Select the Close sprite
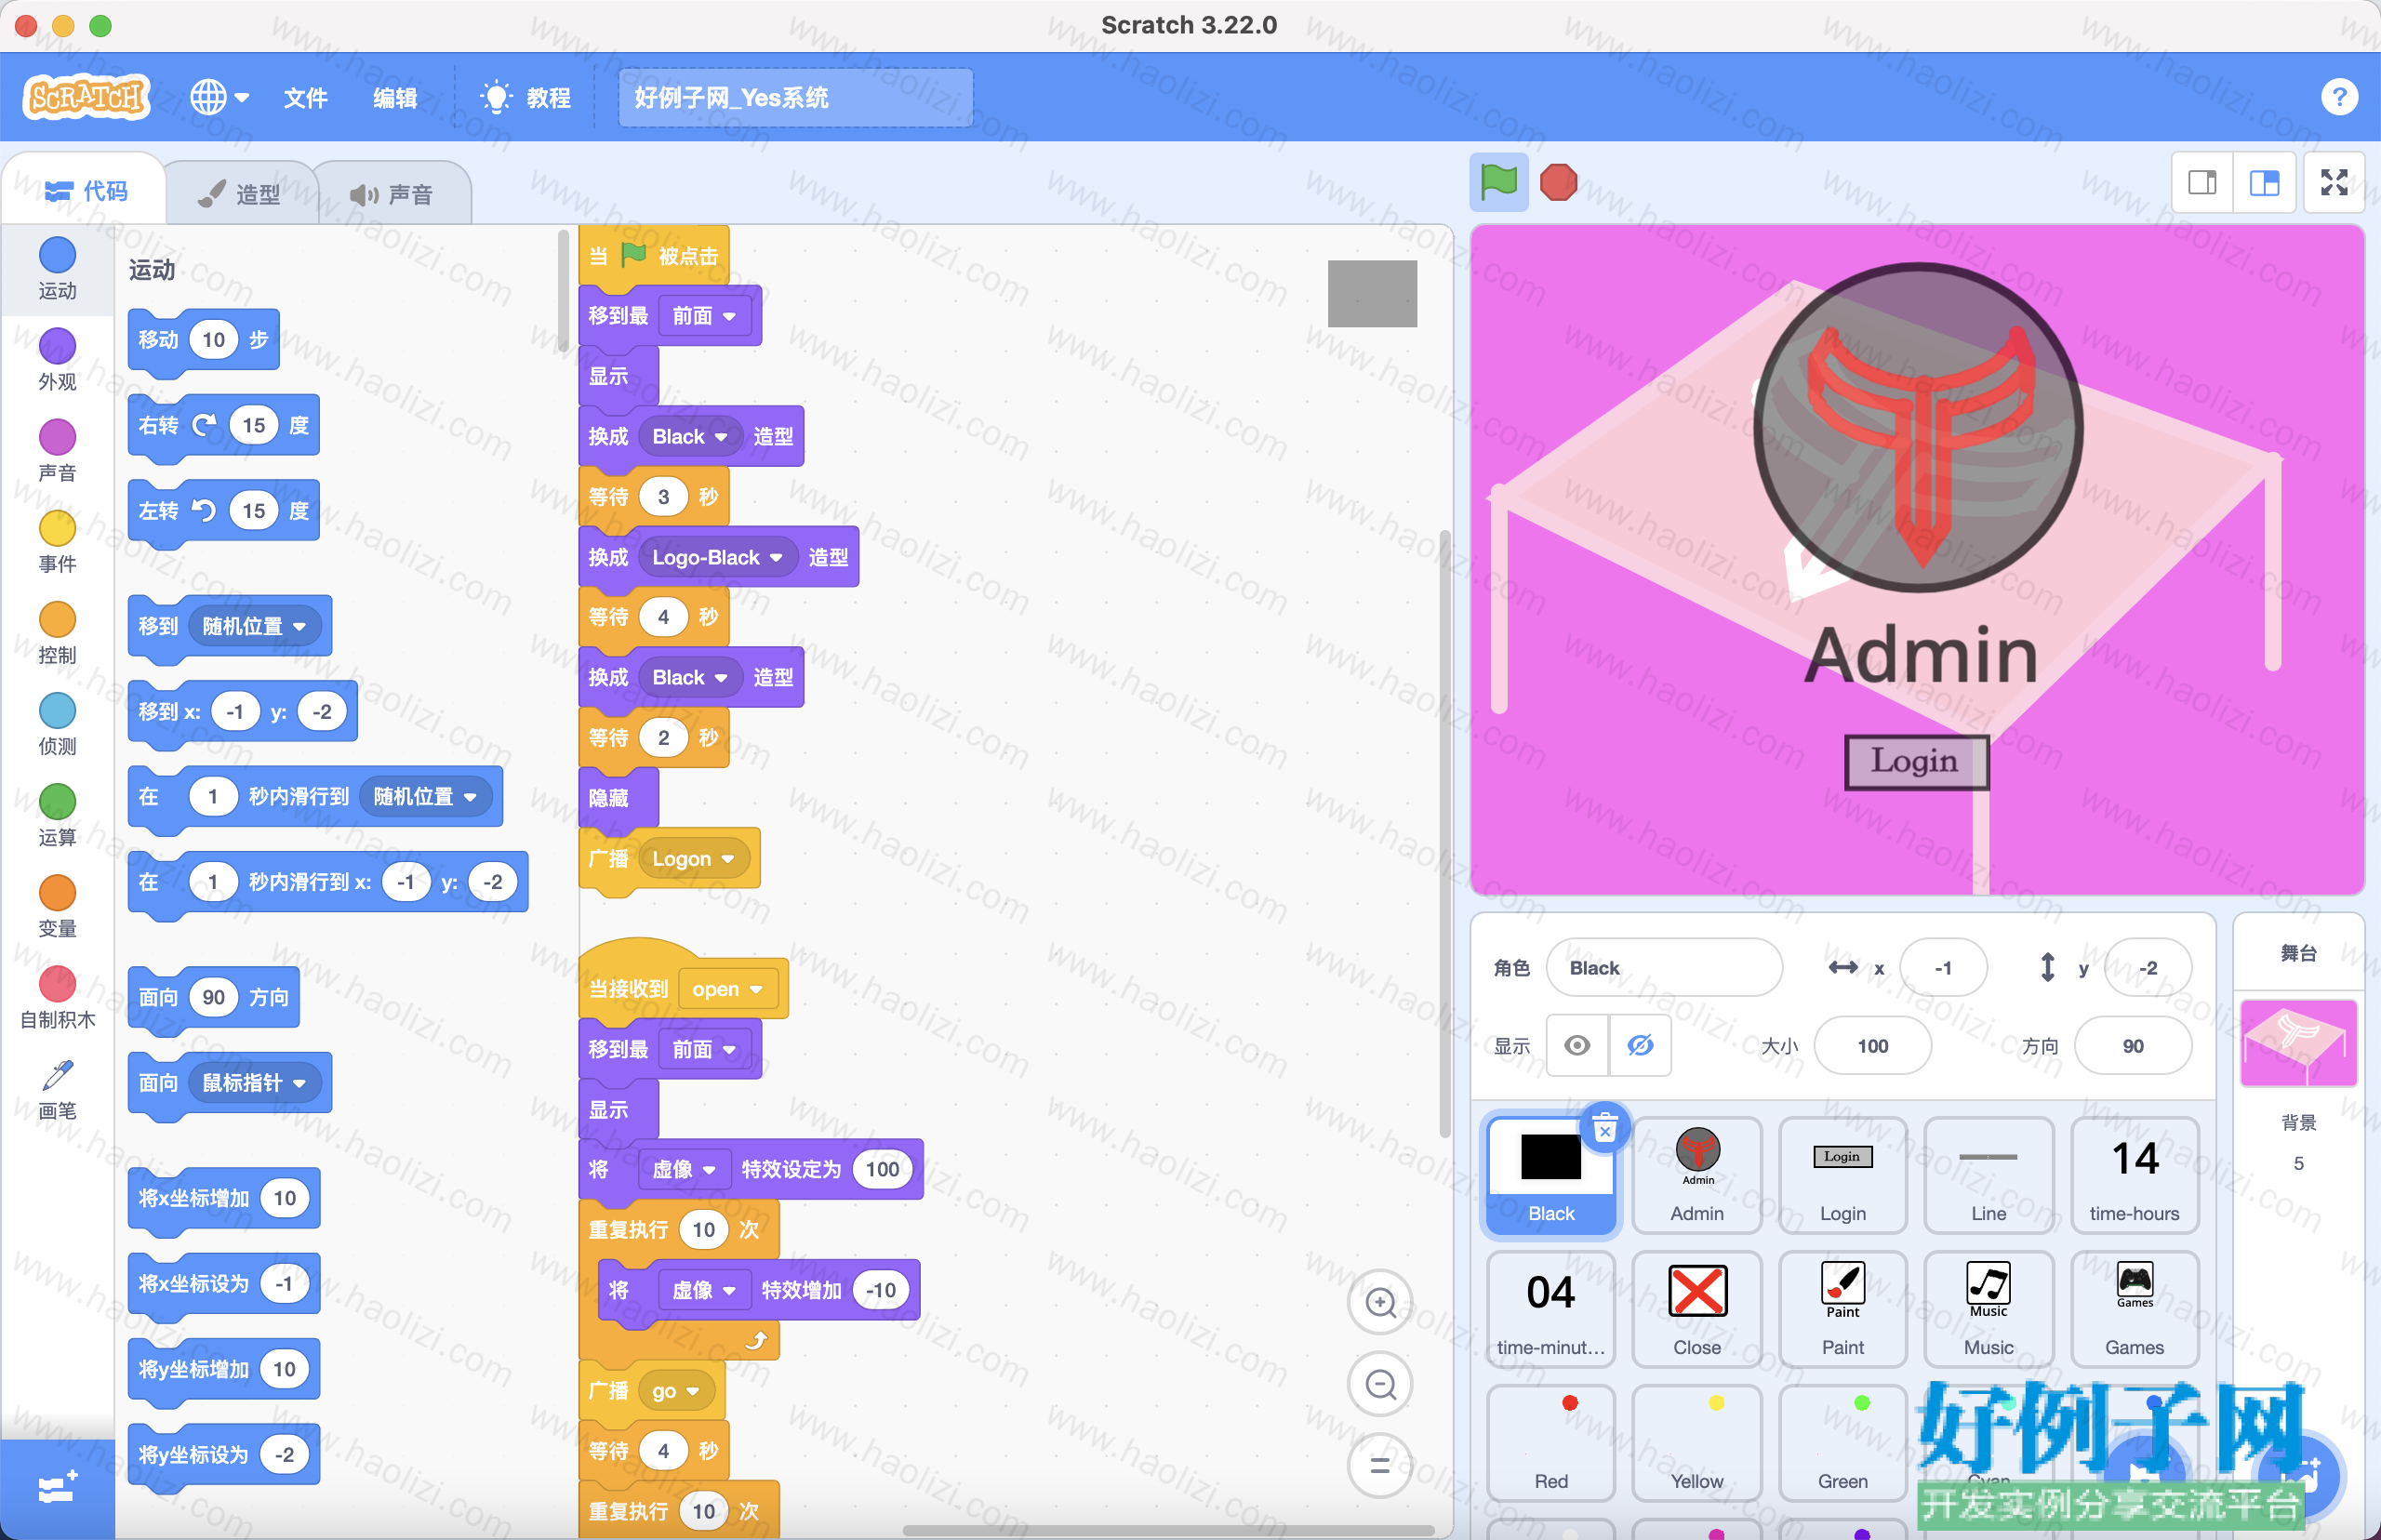The height and width of the screenshot is (1540, 2381). 1697,1309
